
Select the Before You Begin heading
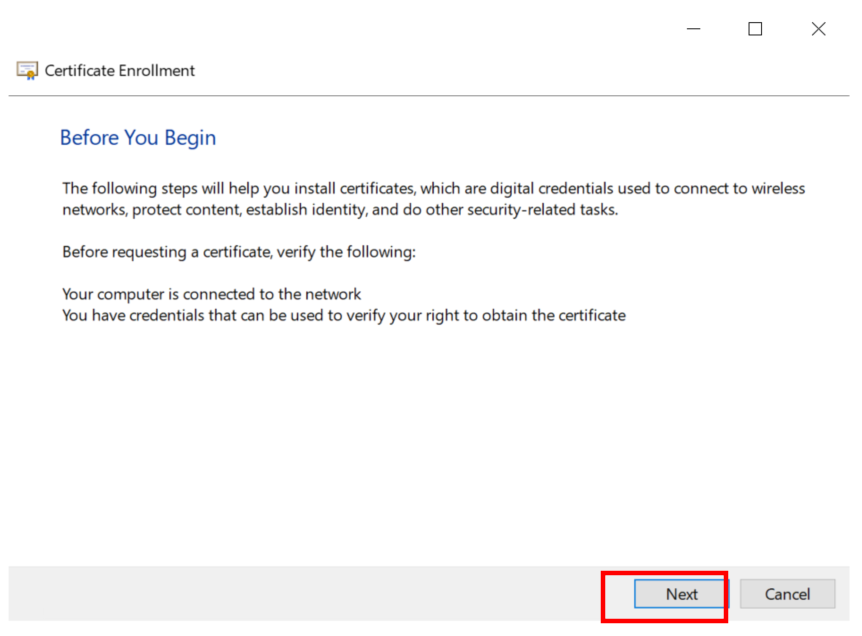[138, 138]
